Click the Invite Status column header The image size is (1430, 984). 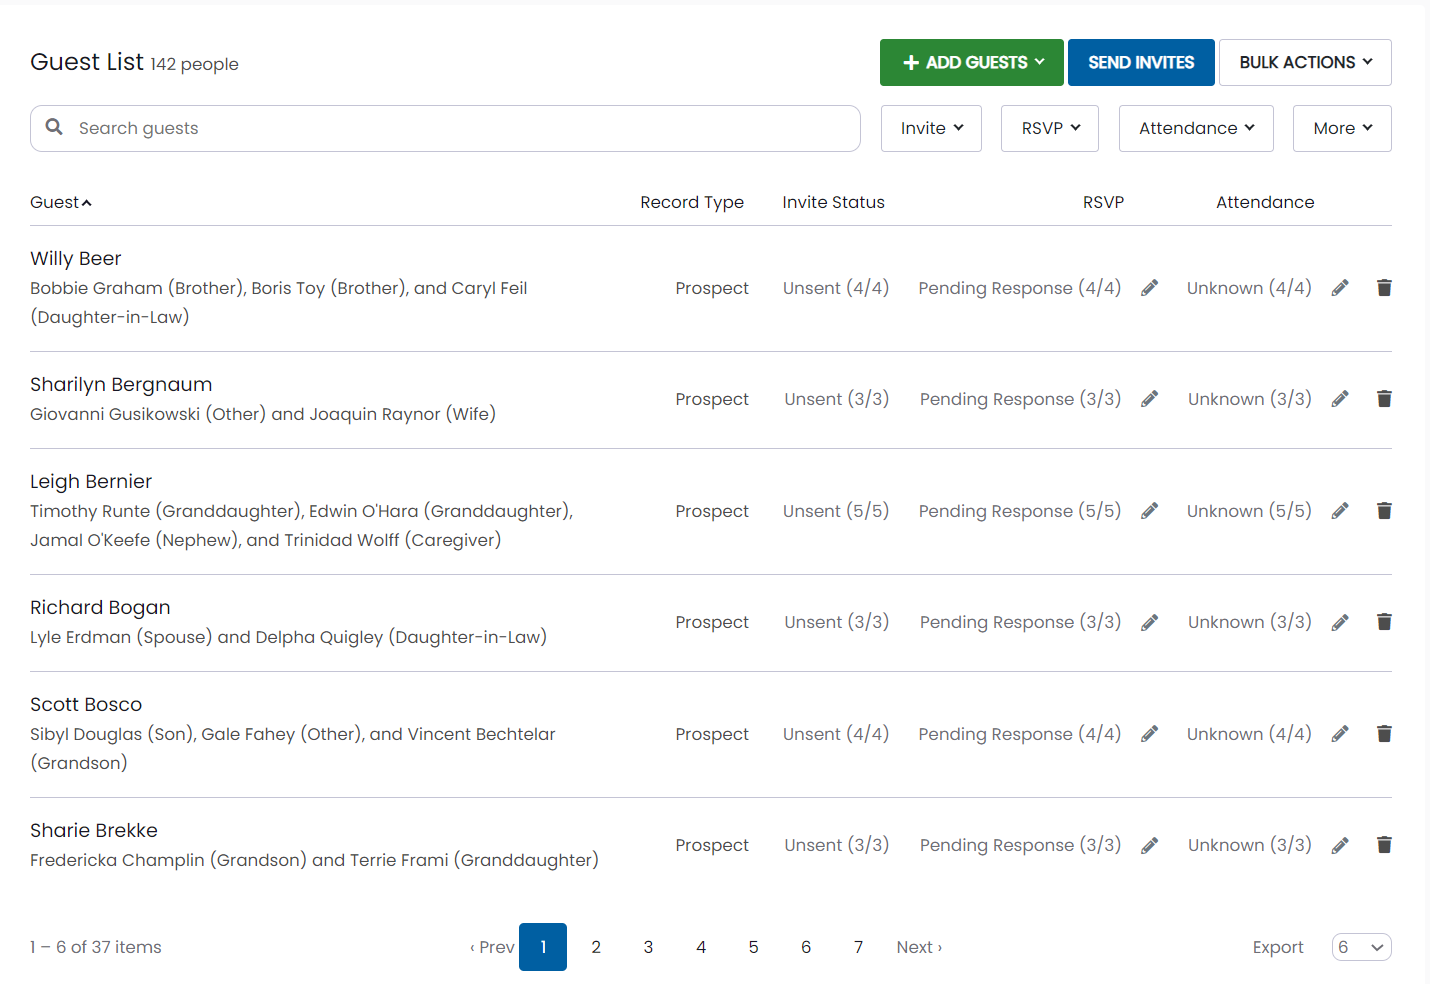click(x=833, y=202)
